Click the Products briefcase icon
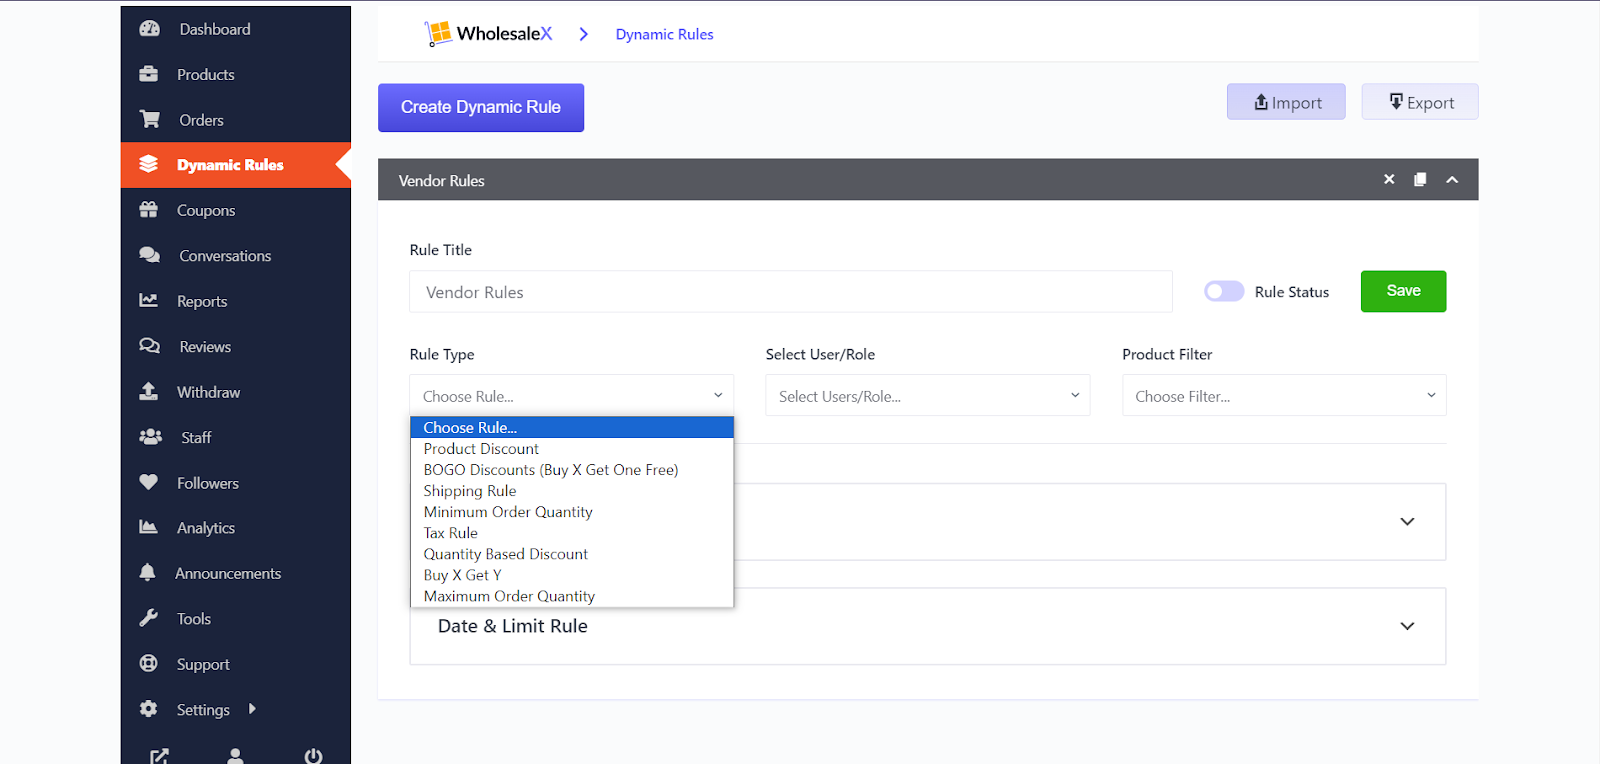Viewport: 1600px width, 764px height. 149,74
